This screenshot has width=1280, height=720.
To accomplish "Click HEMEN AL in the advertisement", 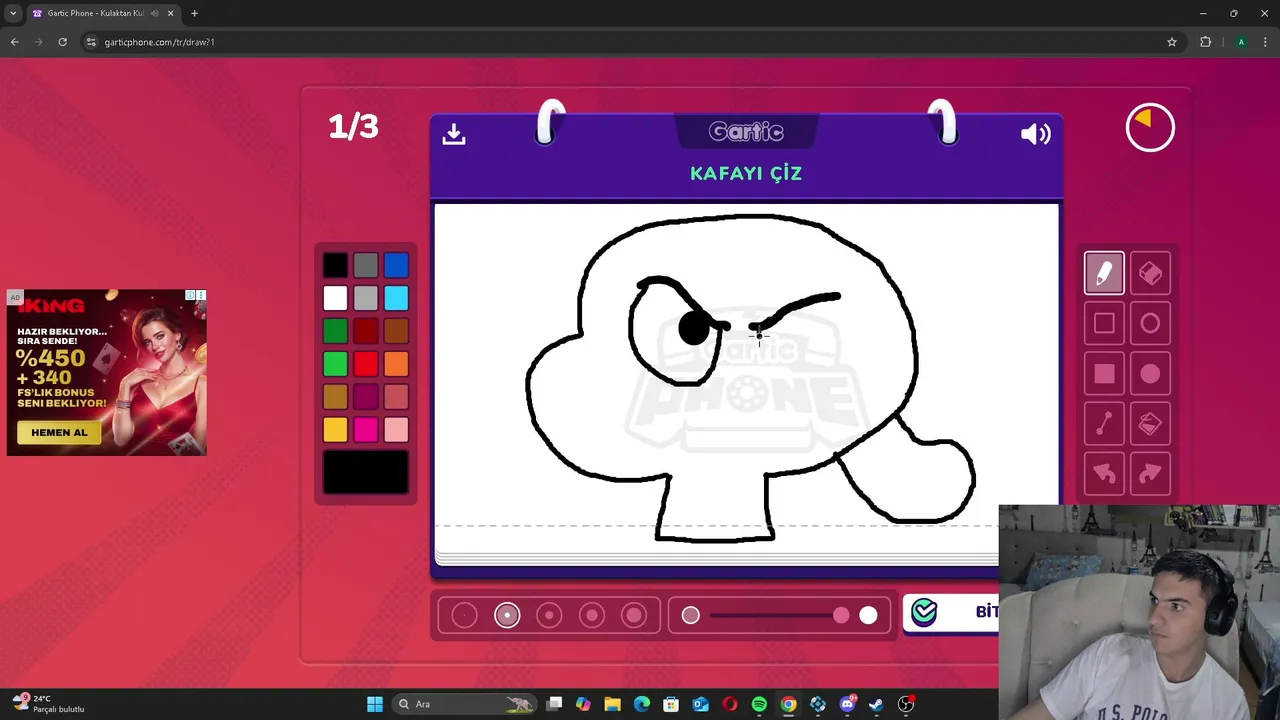I will coord(59,432).
